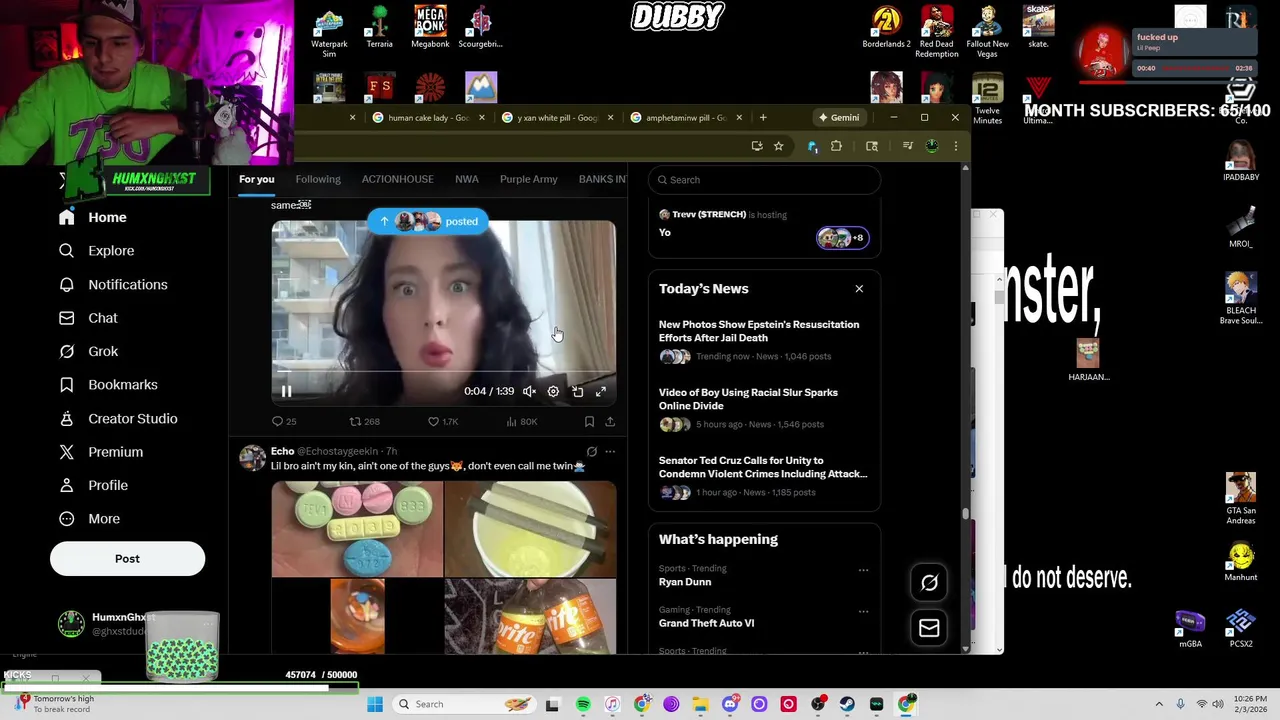Open the GTA San Andreas desktop shortcut
Screen dimensions: 1280x720
pyautogui.click(x=1241, y=498)
